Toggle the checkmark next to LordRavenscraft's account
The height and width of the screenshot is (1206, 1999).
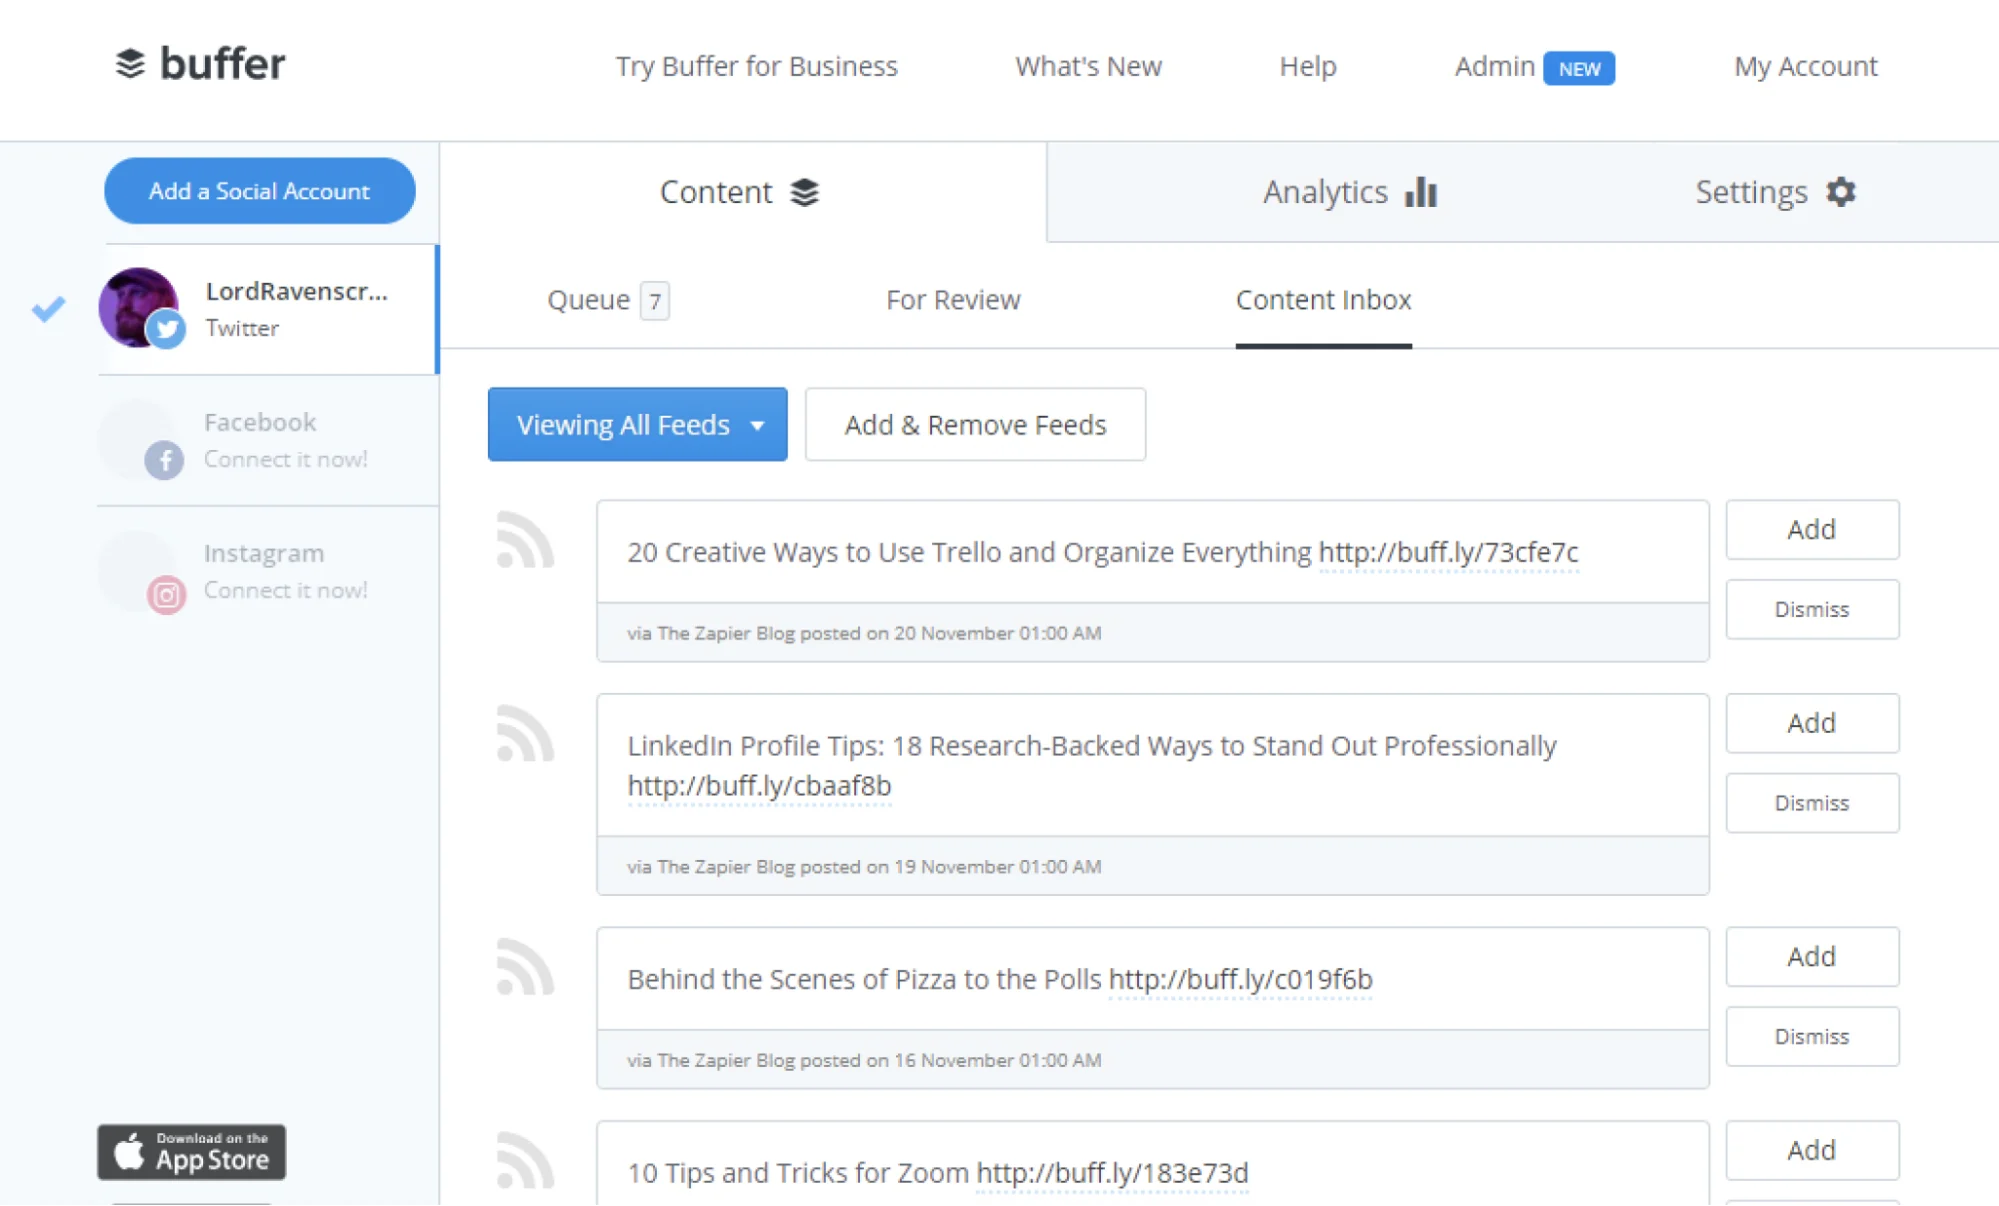tap(47, 310)
